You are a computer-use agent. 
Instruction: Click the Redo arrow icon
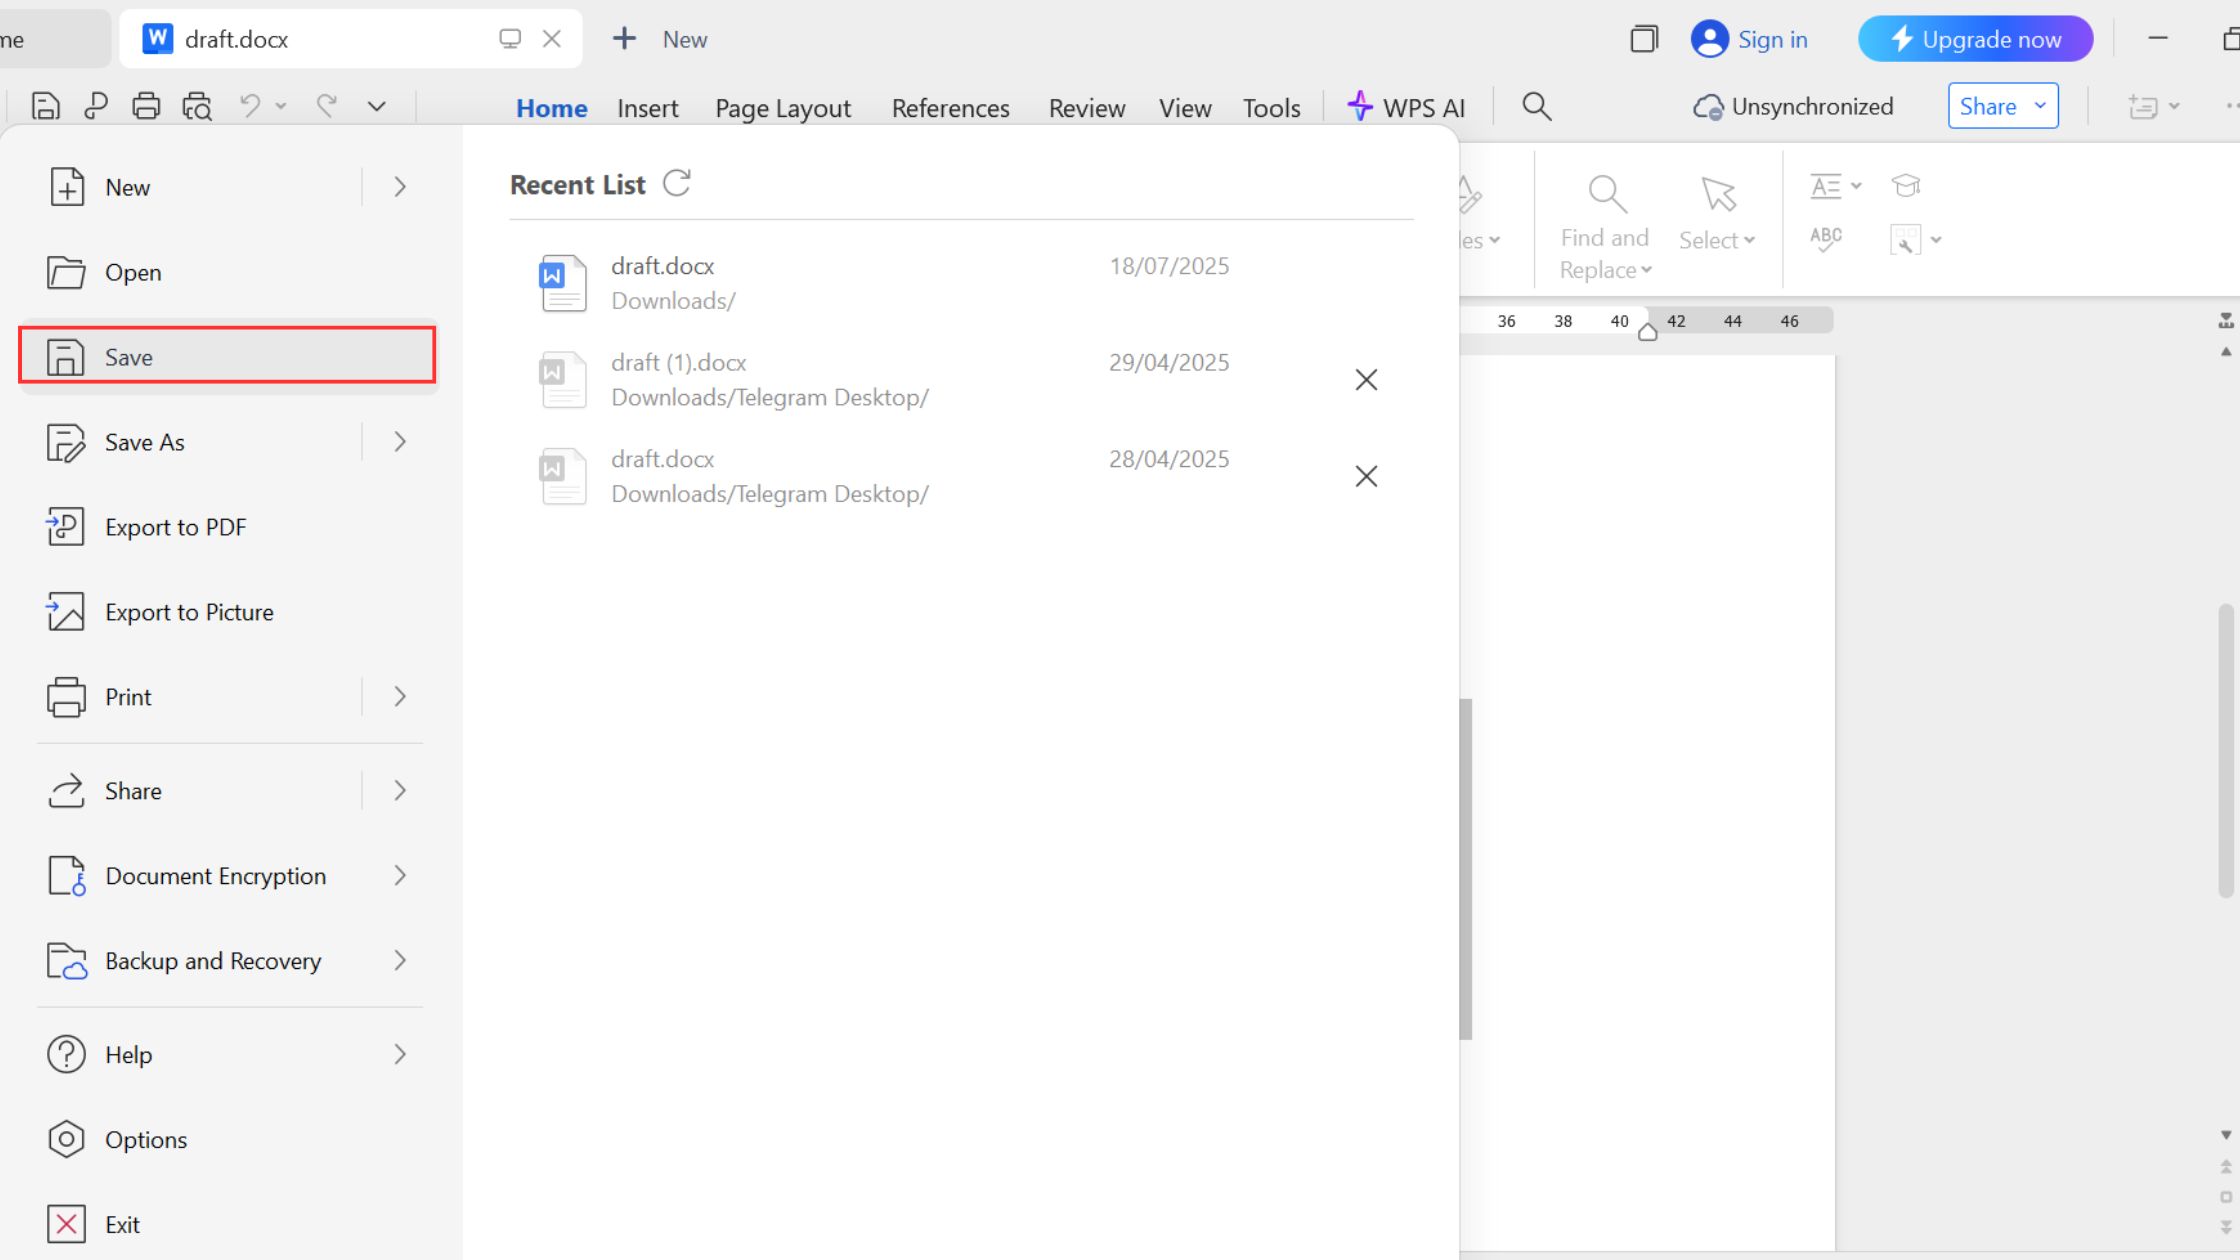point(326,105)
